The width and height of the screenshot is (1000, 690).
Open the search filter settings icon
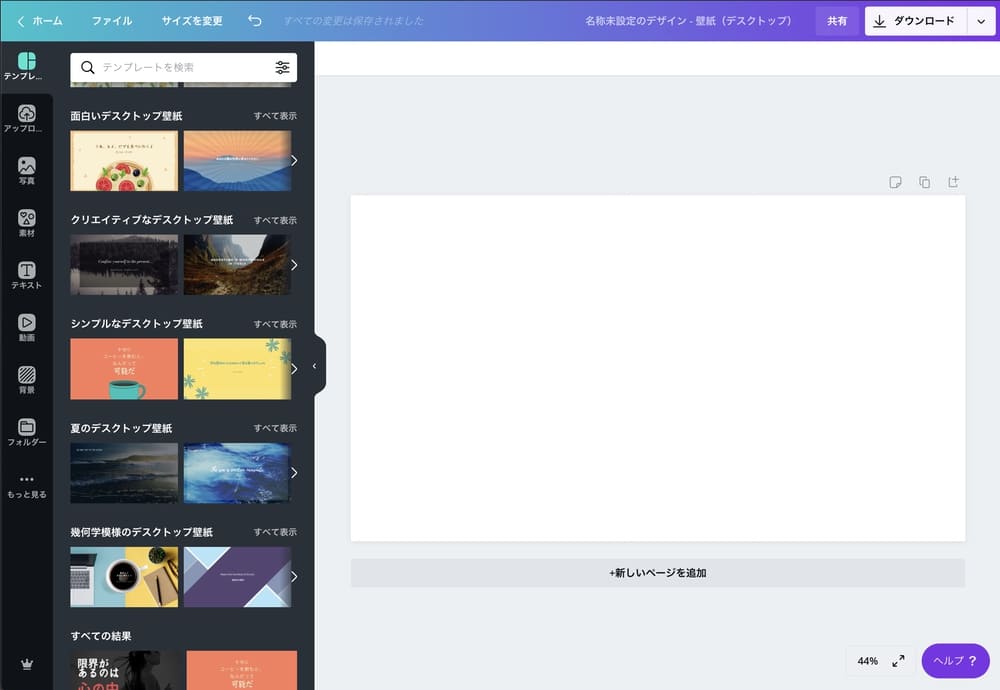coord(282,67)
